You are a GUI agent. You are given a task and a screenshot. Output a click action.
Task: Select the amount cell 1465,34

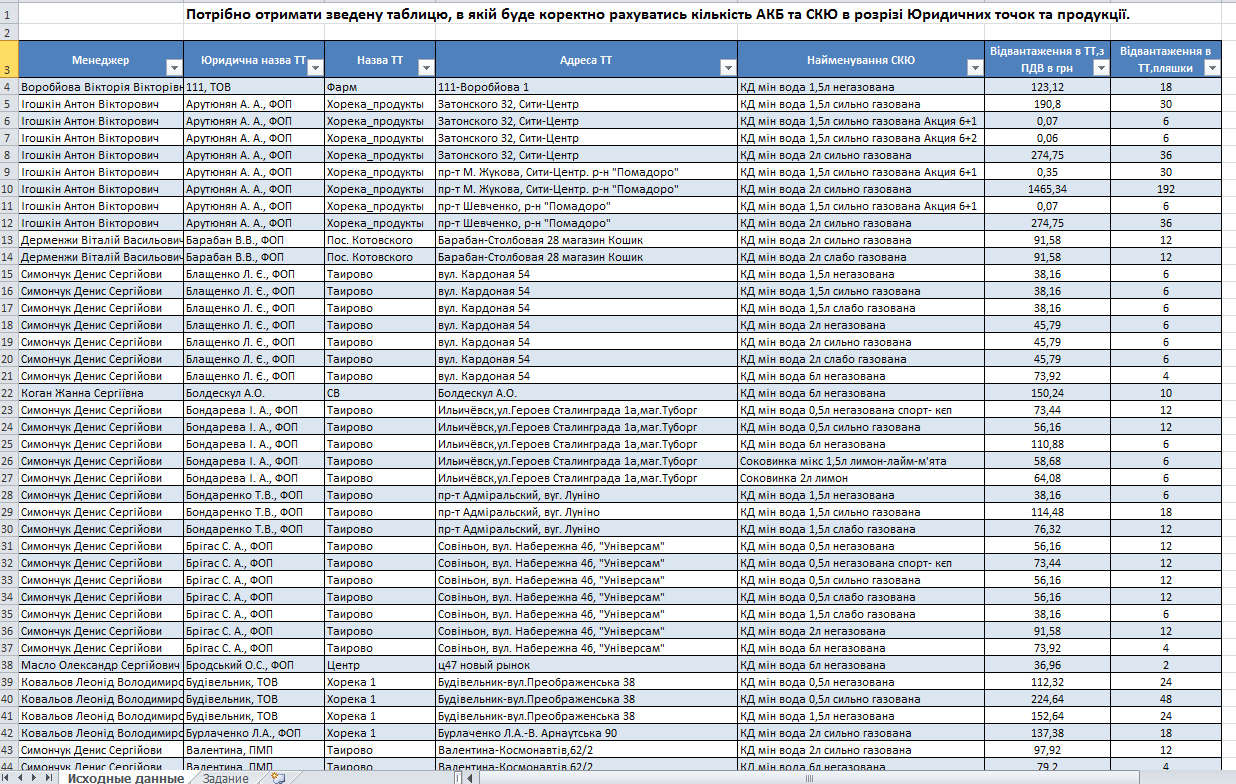(1048, 189)
